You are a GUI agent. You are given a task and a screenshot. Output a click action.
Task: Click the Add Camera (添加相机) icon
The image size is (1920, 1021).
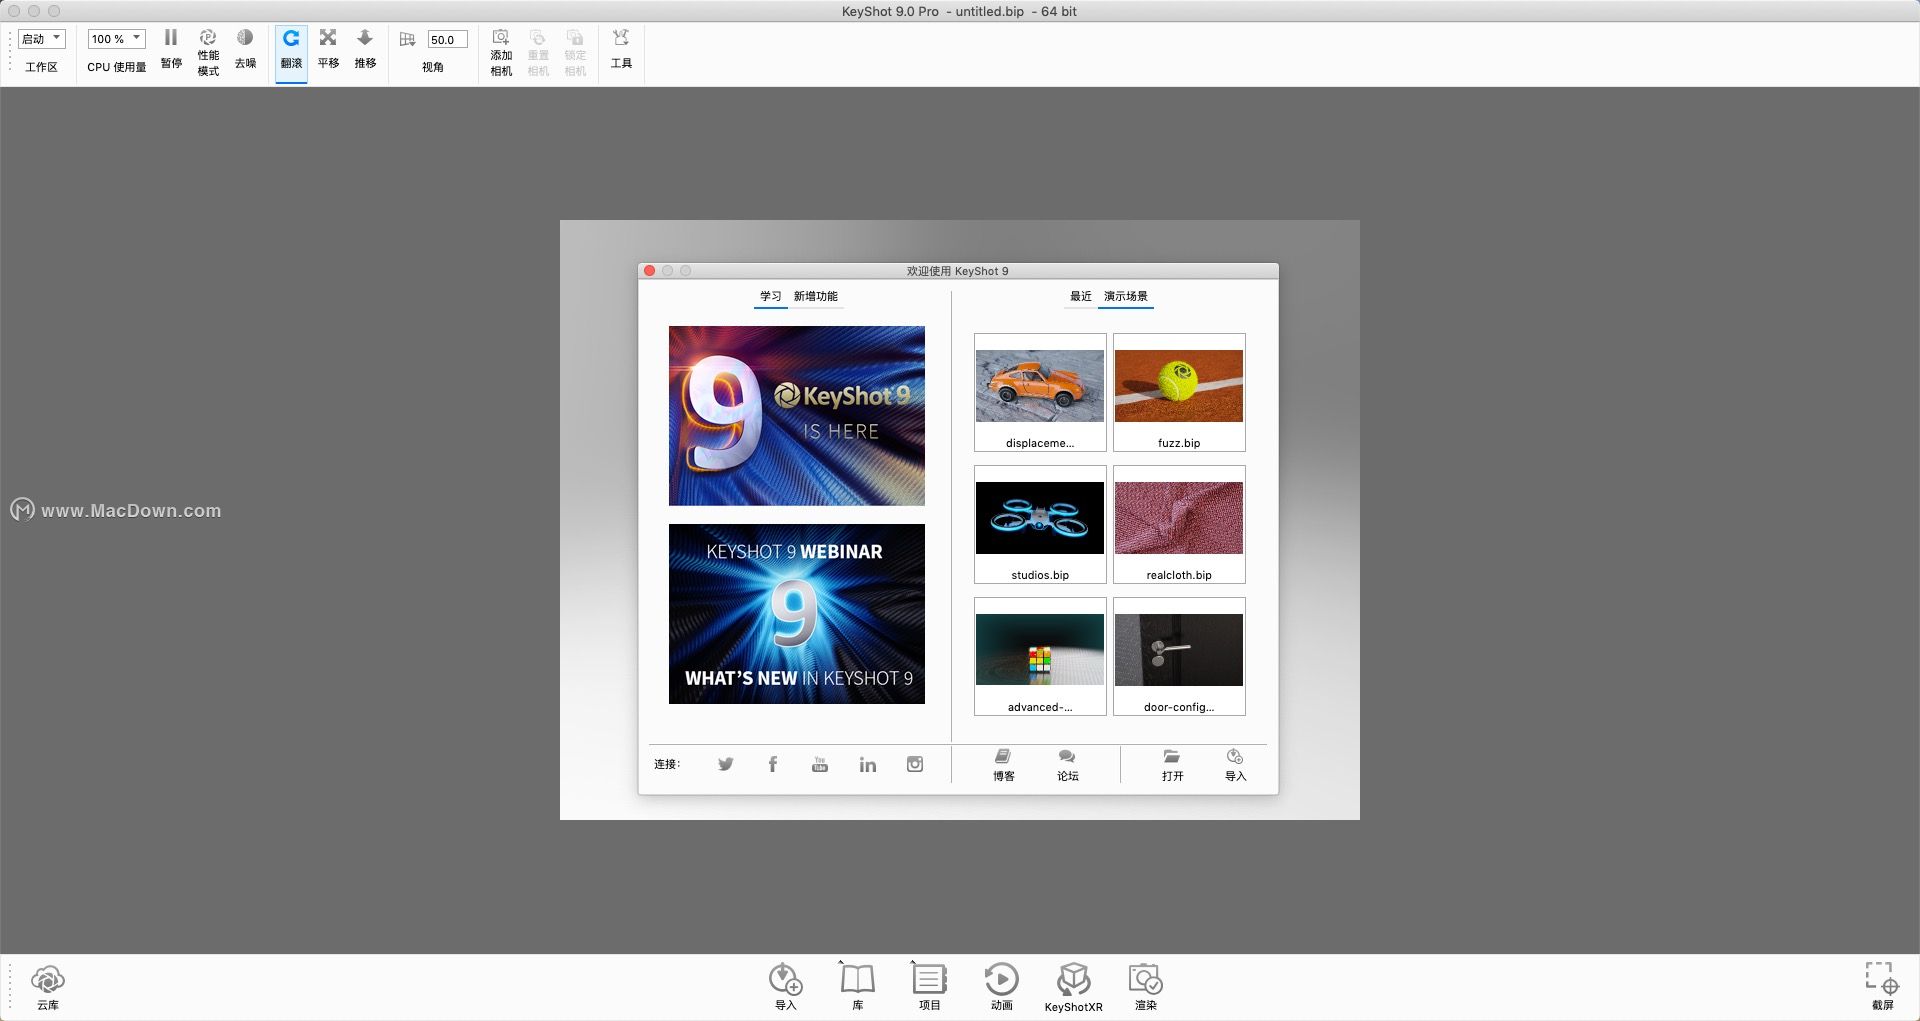tap(501, 52)
